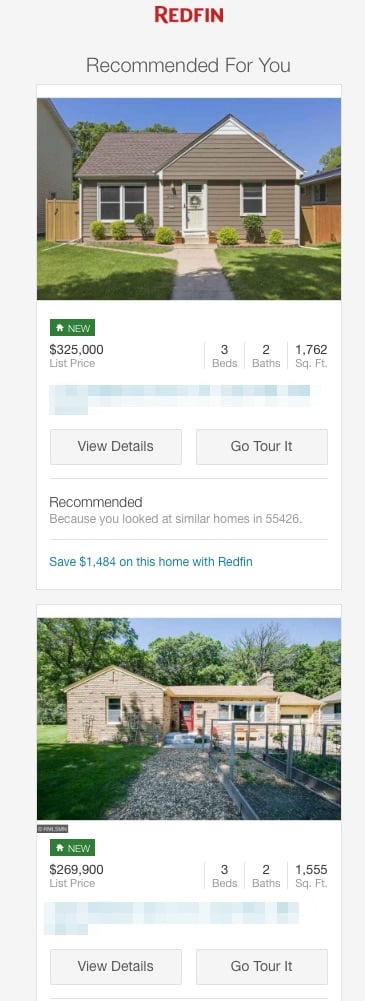Image resolution: width=365 pixels, height=1001 pixels.
Task: Open the gray house listing photo
Action: click(189, 199)
